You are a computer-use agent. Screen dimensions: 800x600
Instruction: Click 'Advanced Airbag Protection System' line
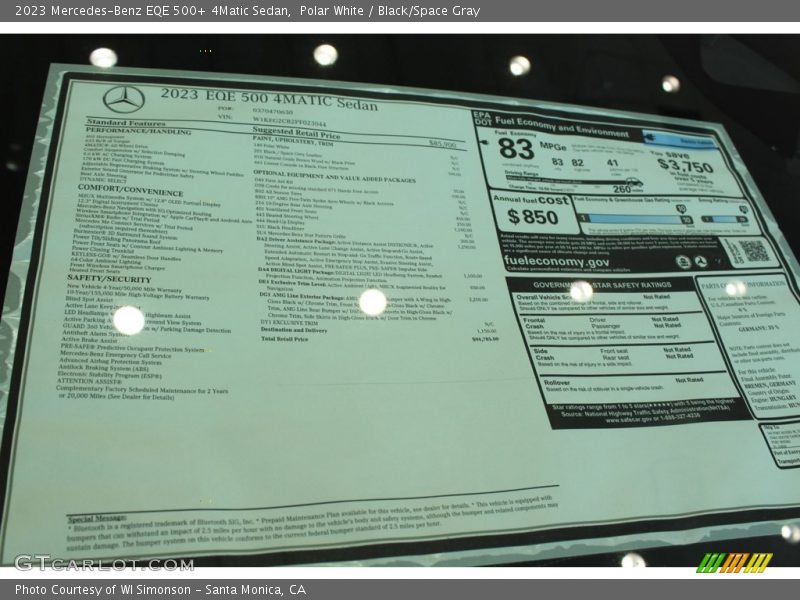click(110, 361)
